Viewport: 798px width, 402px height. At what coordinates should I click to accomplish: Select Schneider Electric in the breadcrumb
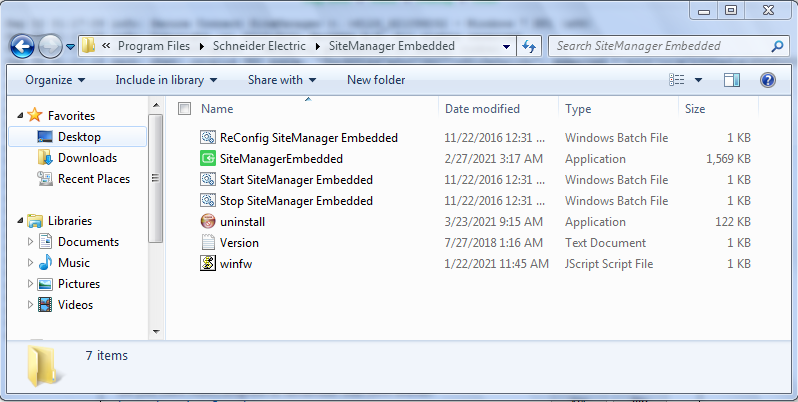tap(259, 46)
